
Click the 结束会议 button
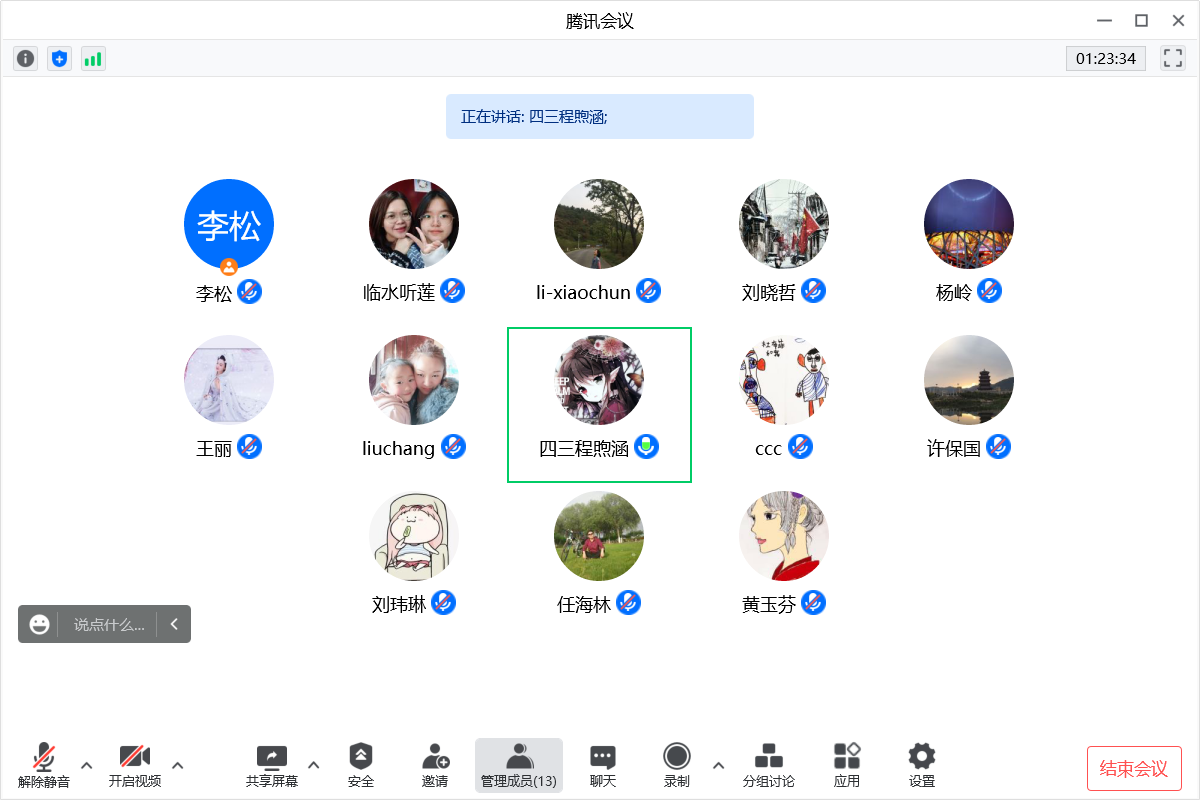coord(1134,769)
